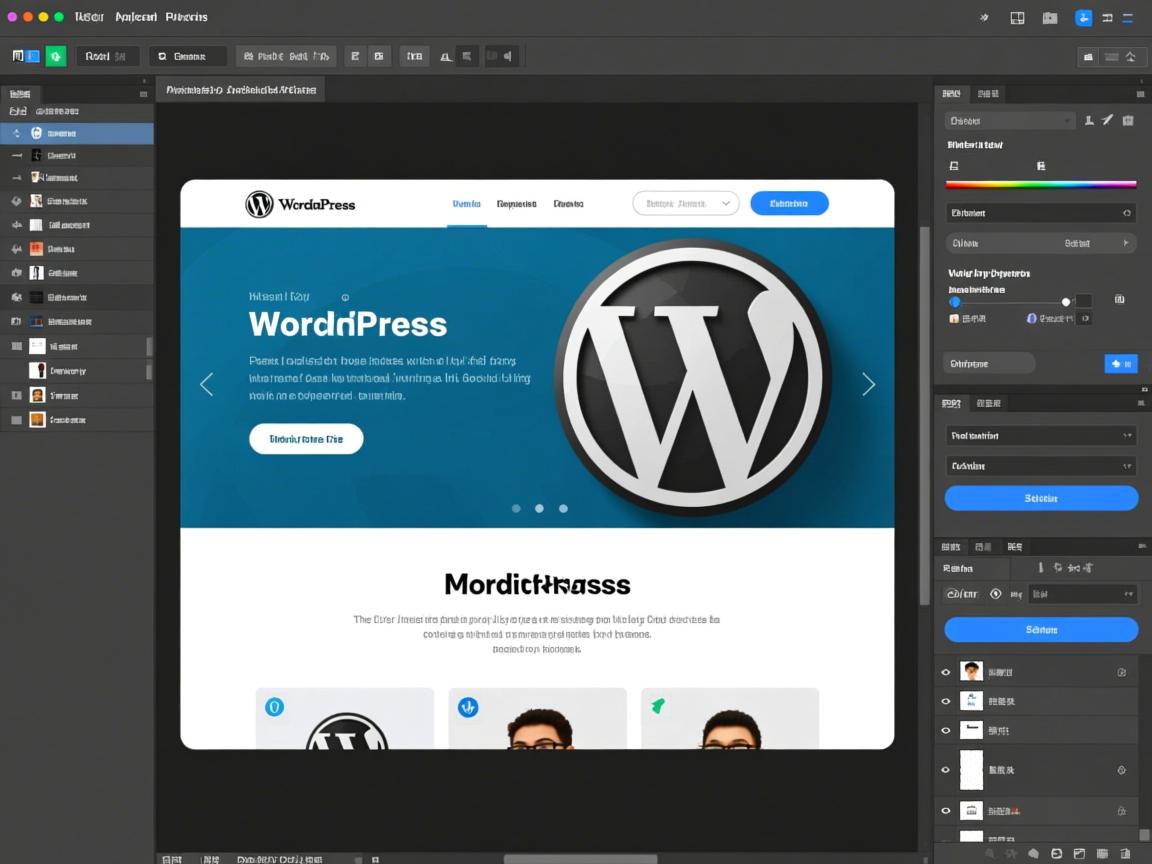Go to the next slide with right arrow
Viewport: 1152px width, 864px height.
[868, 384]
